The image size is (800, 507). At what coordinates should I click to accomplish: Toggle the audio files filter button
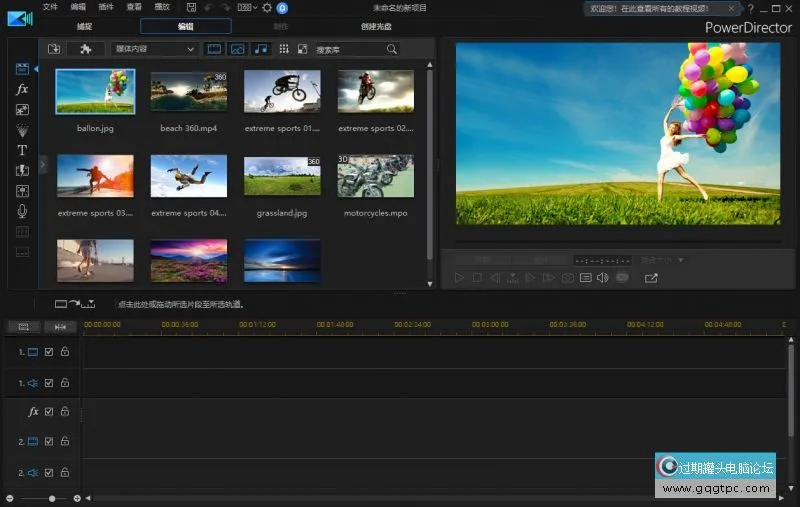261,49
